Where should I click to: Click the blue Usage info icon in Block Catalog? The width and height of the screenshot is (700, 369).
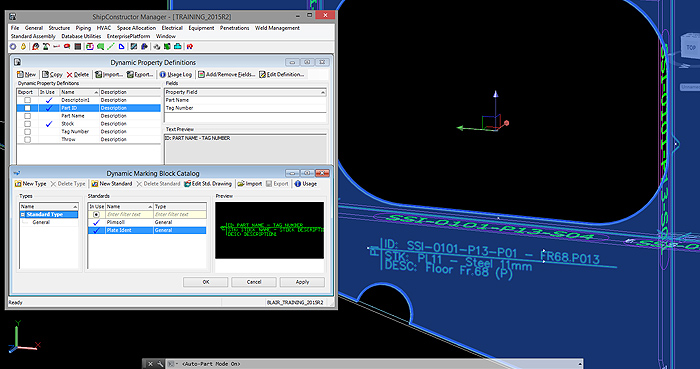[x=298, y=184]
